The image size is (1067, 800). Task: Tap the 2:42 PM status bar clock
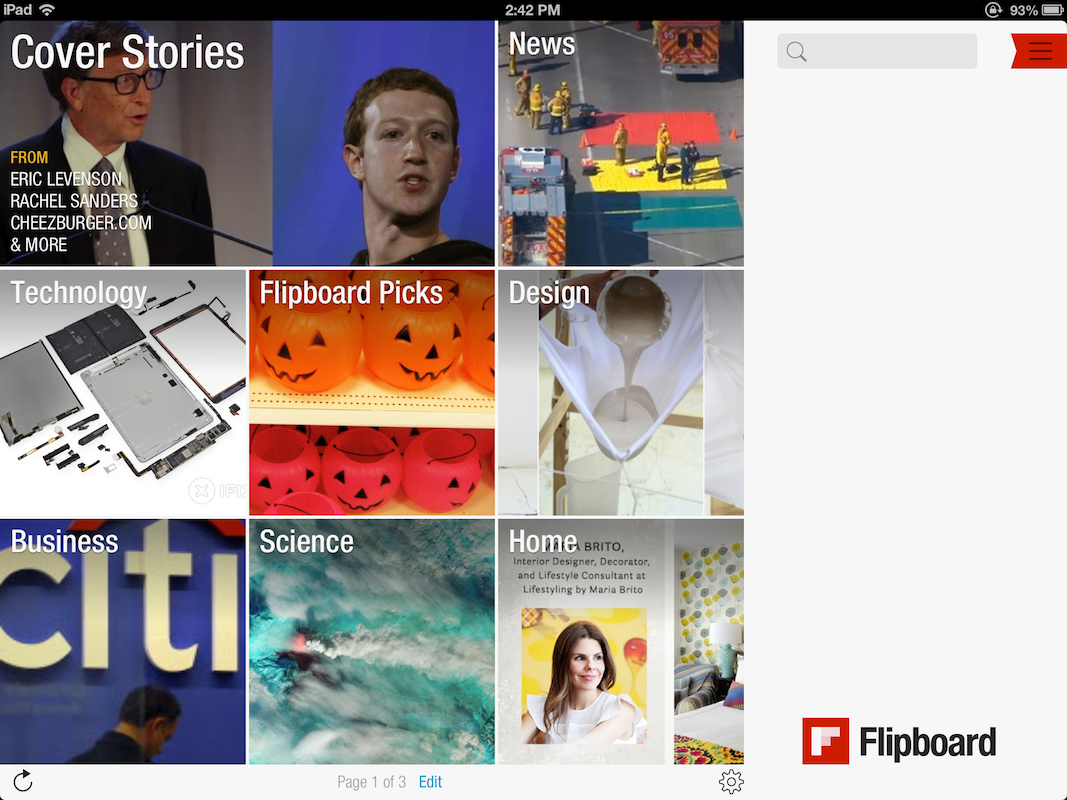(x=533, y=10)
